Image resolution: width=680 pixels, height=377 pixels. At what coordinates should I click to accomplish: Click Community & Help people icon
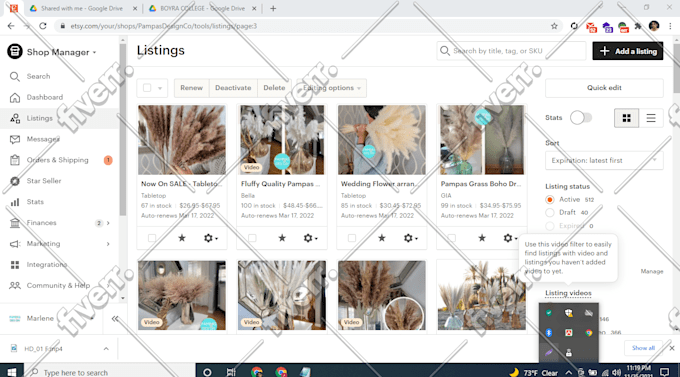click(x=15, y=285)
